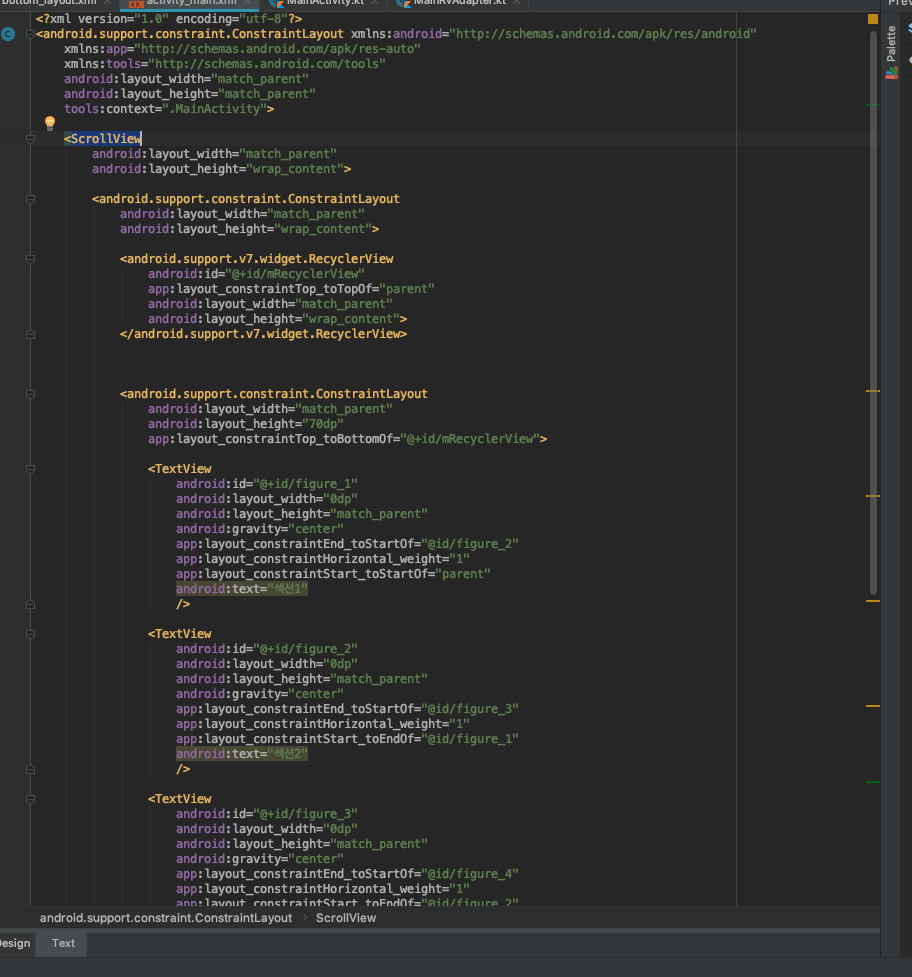Click the xmlns:app namespace declaration line
Screen dimensions: 912x977
click(x=242, y=49)
